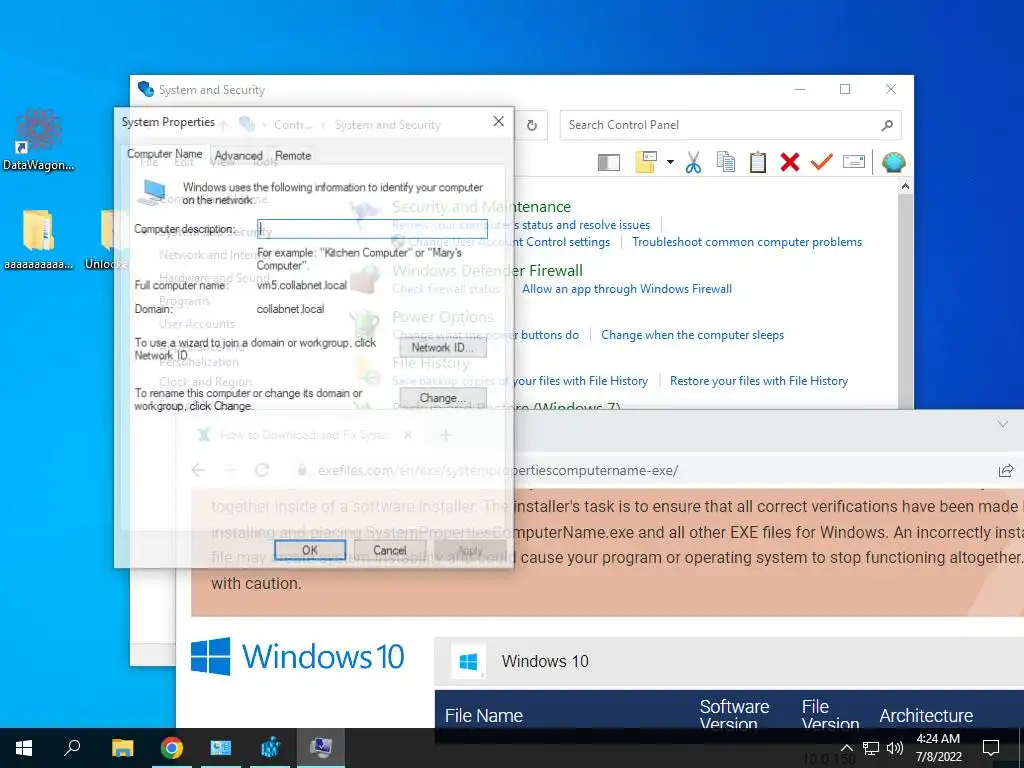Open taskbar Search magnifier

72,748
